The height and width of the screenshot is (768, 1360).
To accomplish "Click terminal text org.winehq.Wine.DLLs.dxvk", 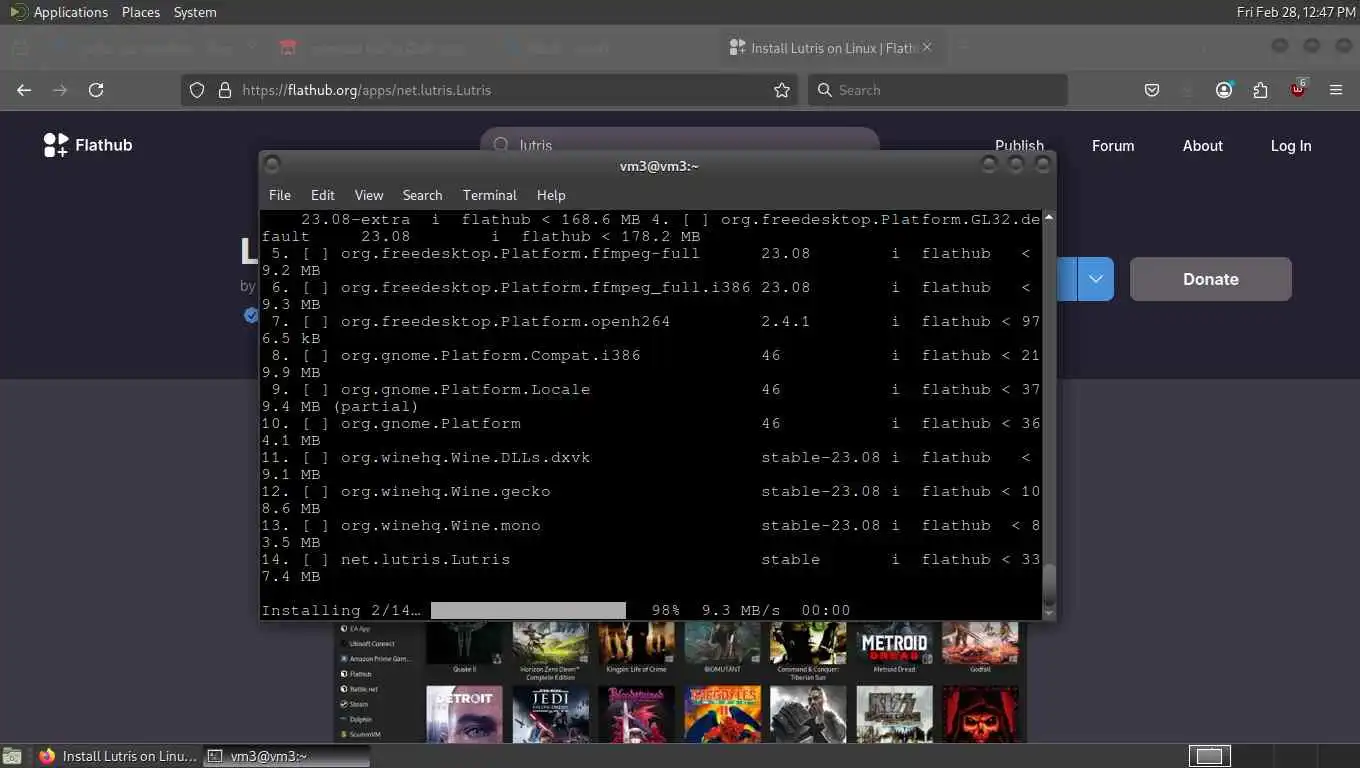I will (465, 458).
